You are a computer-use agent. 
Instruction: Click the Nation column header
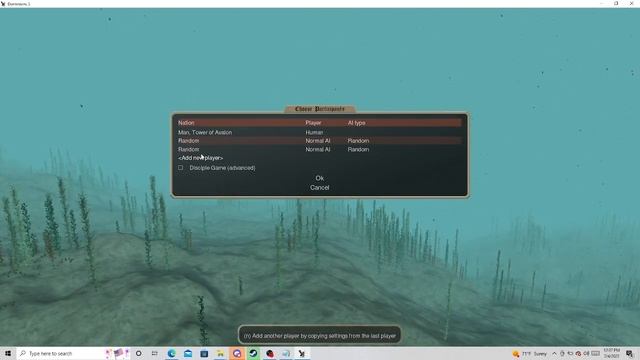point(186,123)
